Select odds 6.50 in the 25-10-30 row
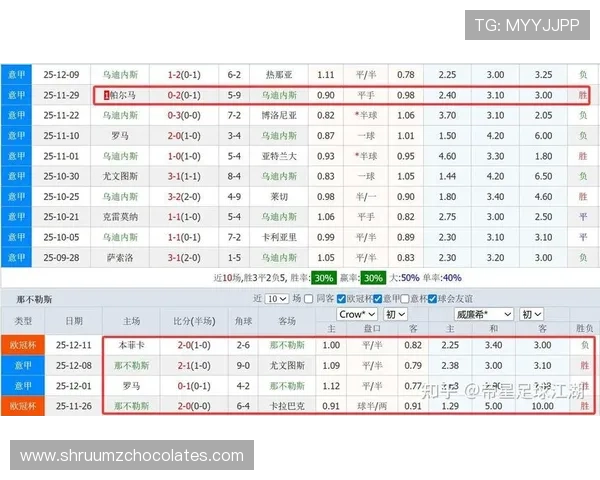Viewport: 600px width, 480px height. [543, 176]
